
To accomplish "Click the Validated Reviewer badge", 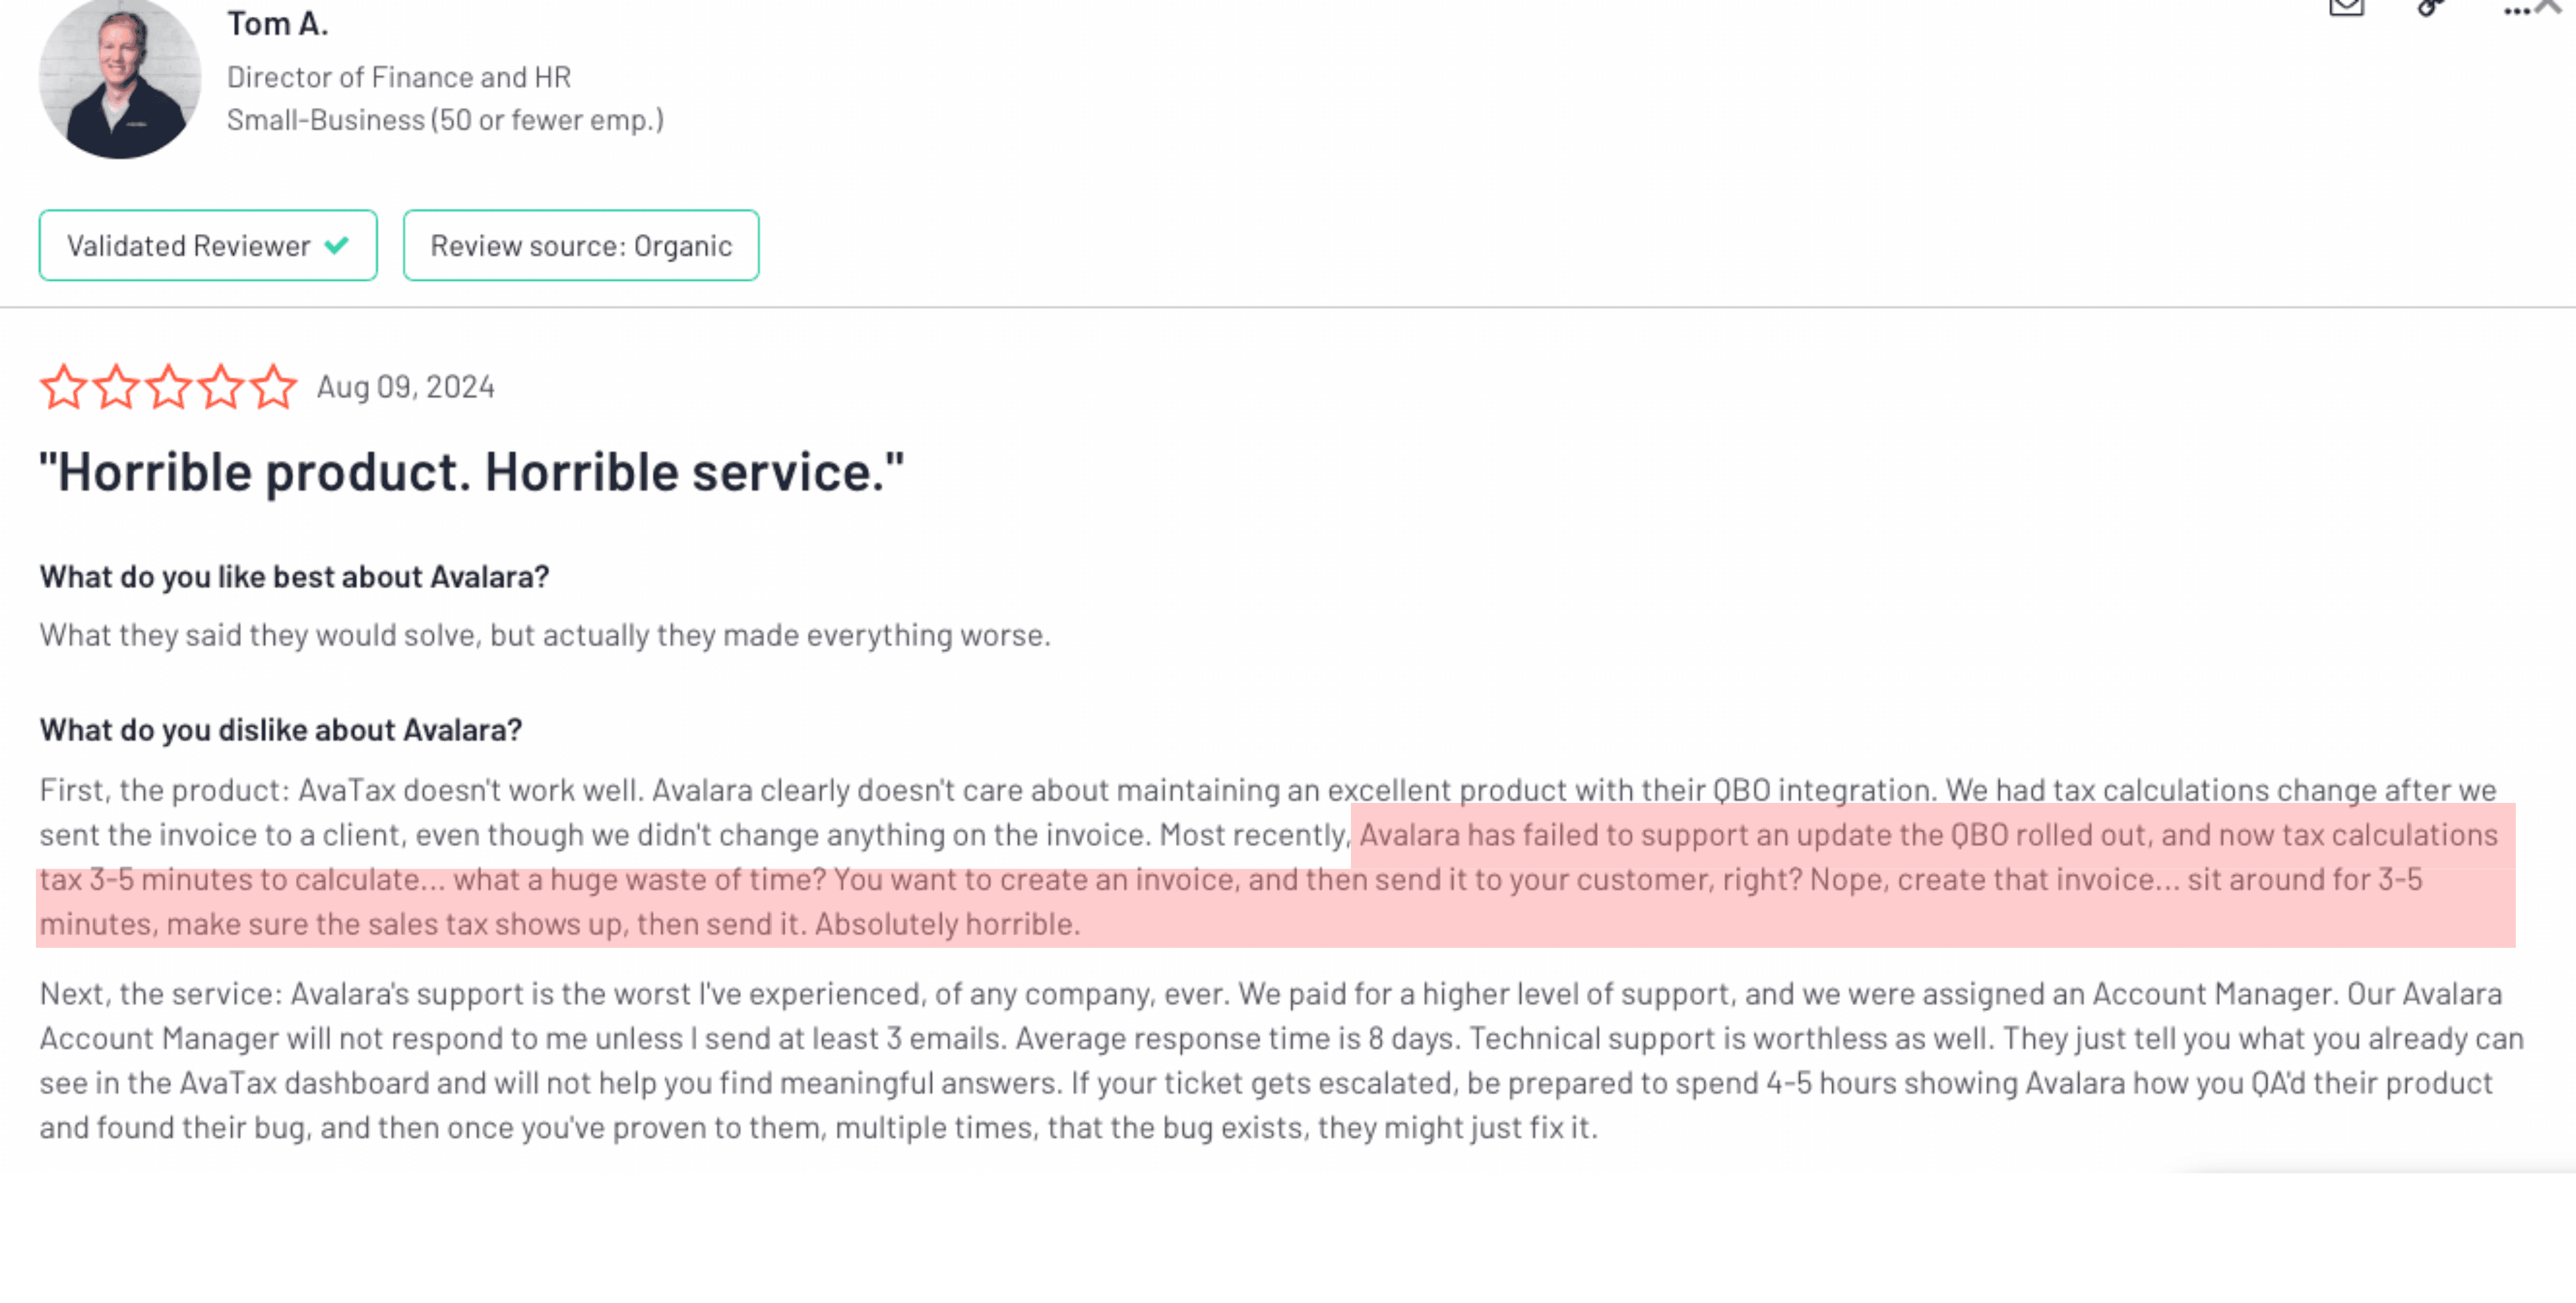I will coord(207,245).
